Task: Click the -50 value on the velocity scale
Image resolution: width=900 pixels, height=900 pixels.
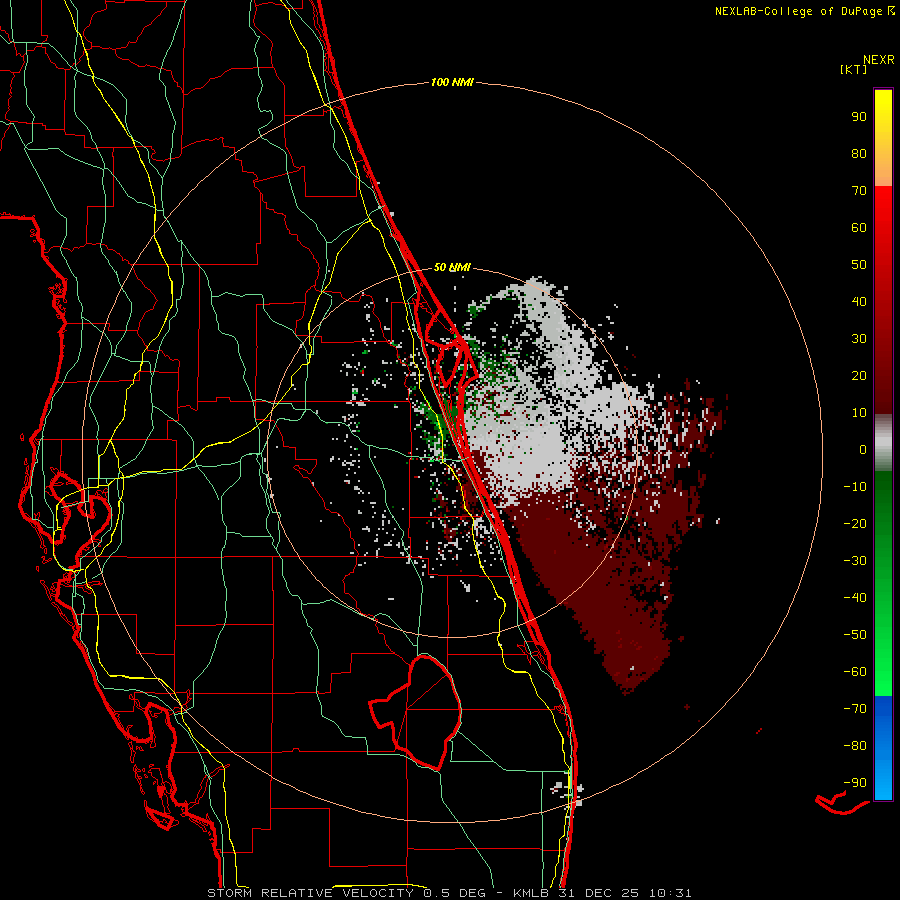Action: (x=855, y=635)
